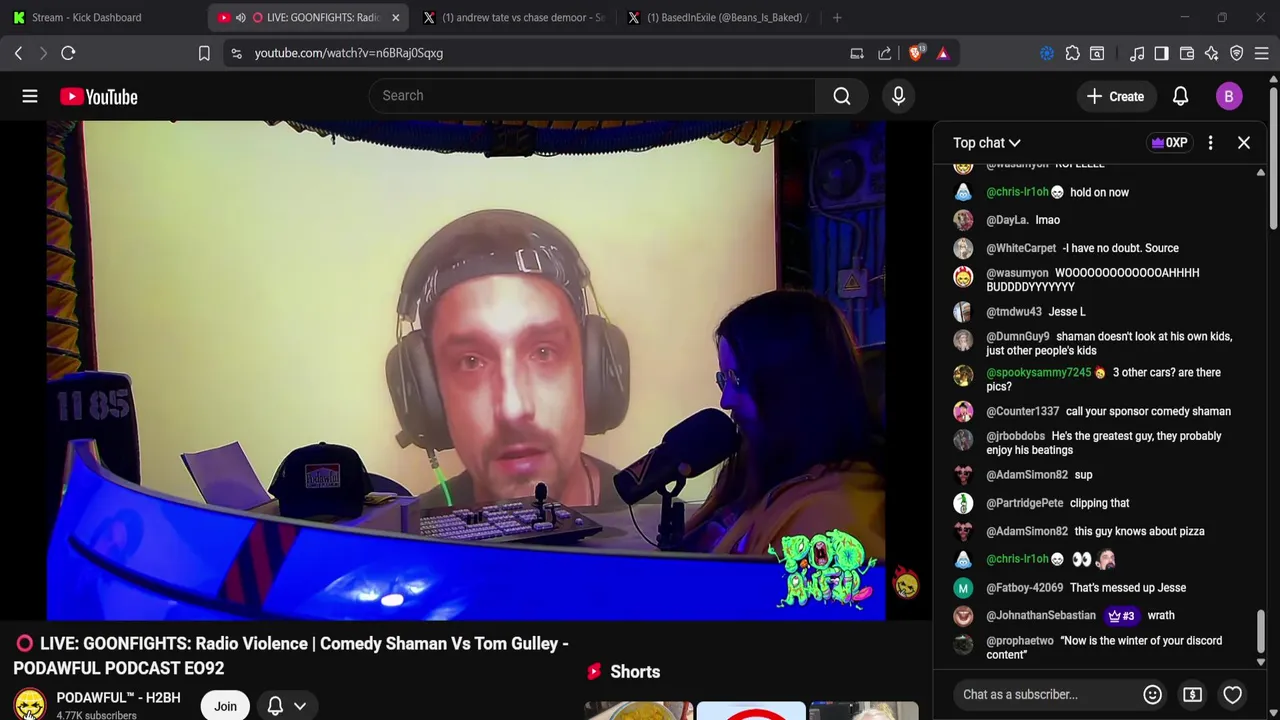1280x720 pixels.
Task: Open the Create dropdown button
Action: (x=1115, y=96)
